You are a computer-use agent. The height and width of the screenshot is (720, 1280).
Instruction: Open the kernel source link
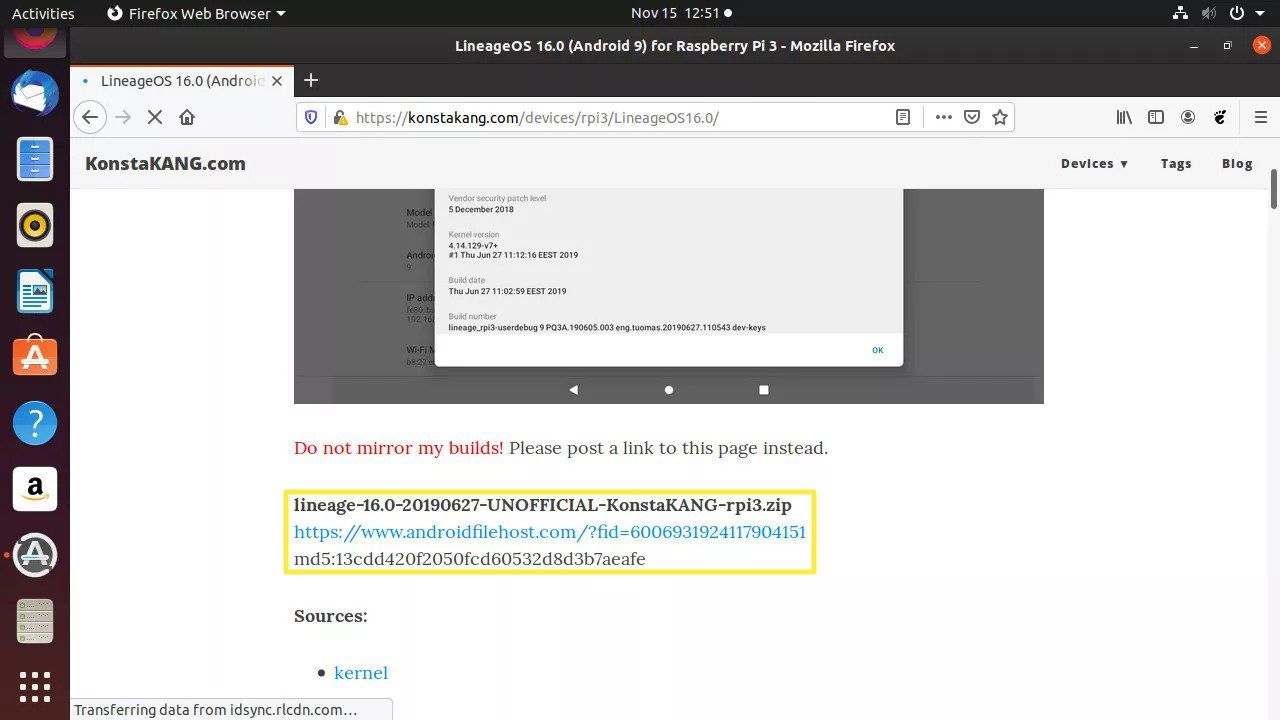(361, 673)
